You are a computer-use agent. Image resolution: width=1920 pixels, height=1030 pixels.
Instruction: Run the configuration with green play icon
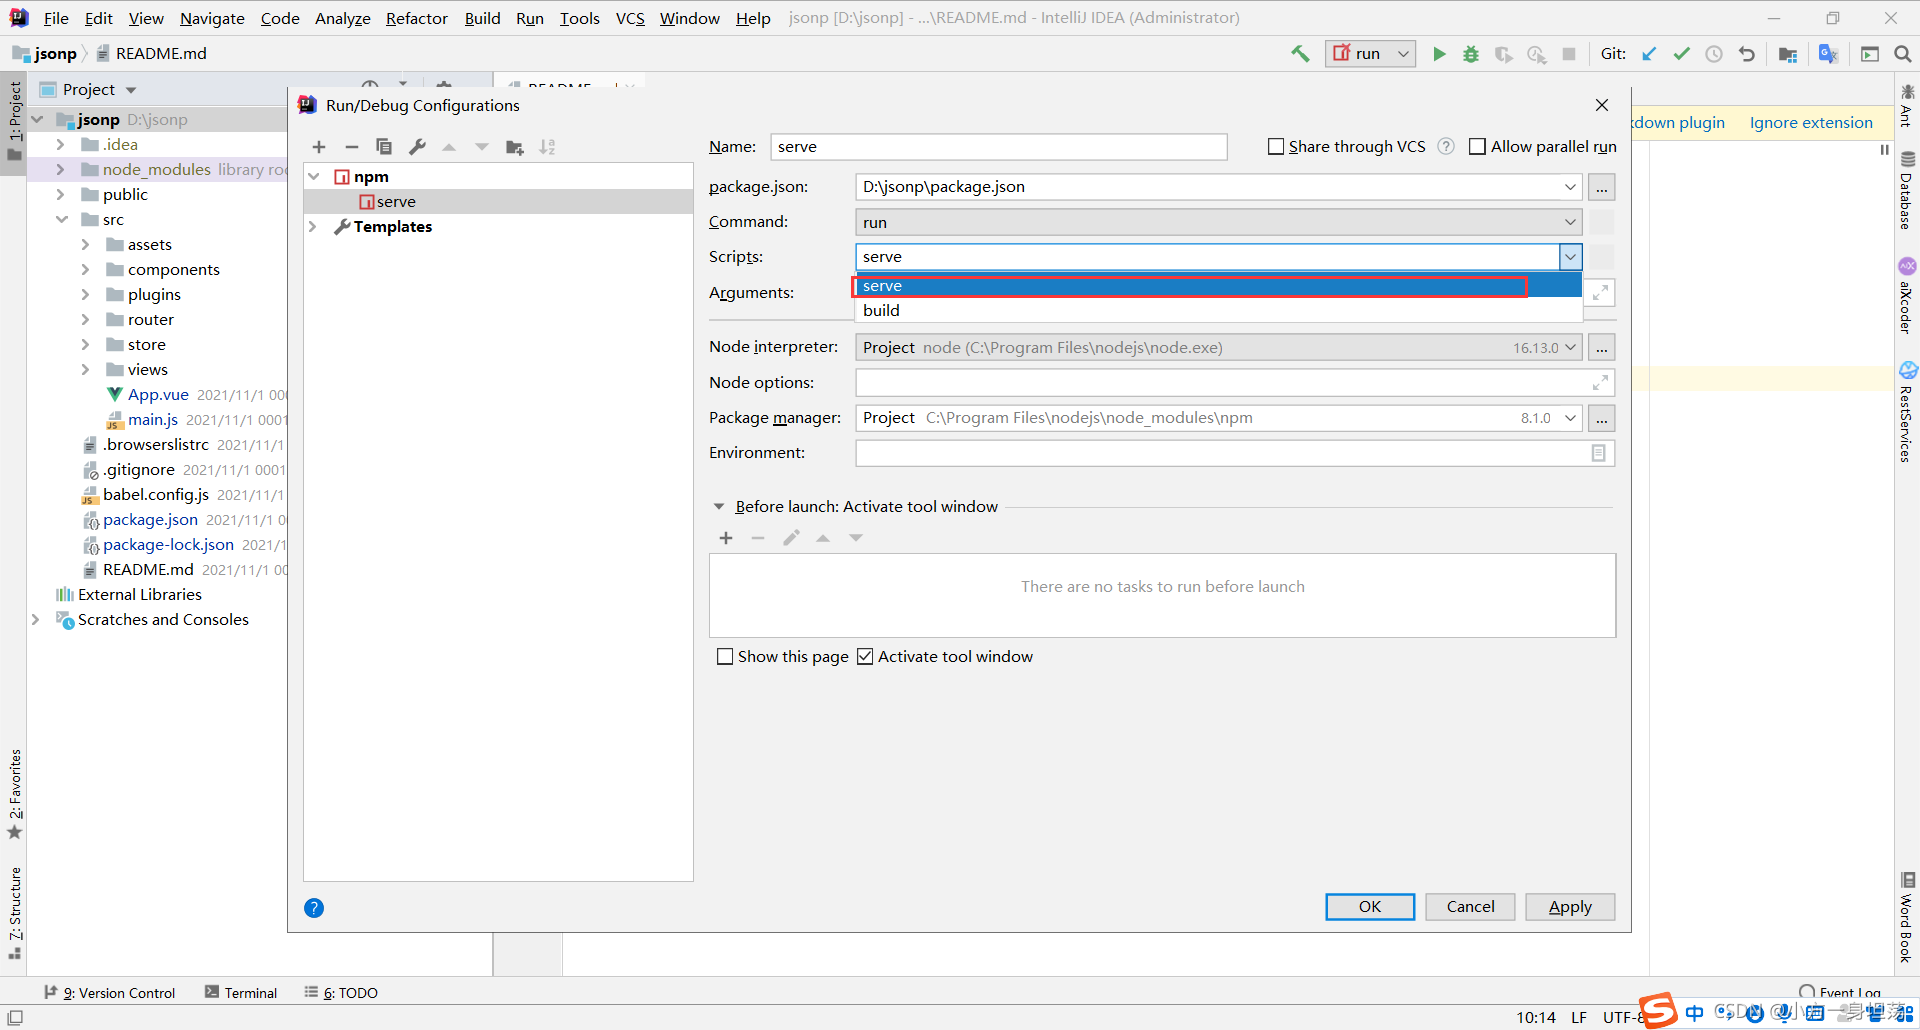tap(1439, 54)
